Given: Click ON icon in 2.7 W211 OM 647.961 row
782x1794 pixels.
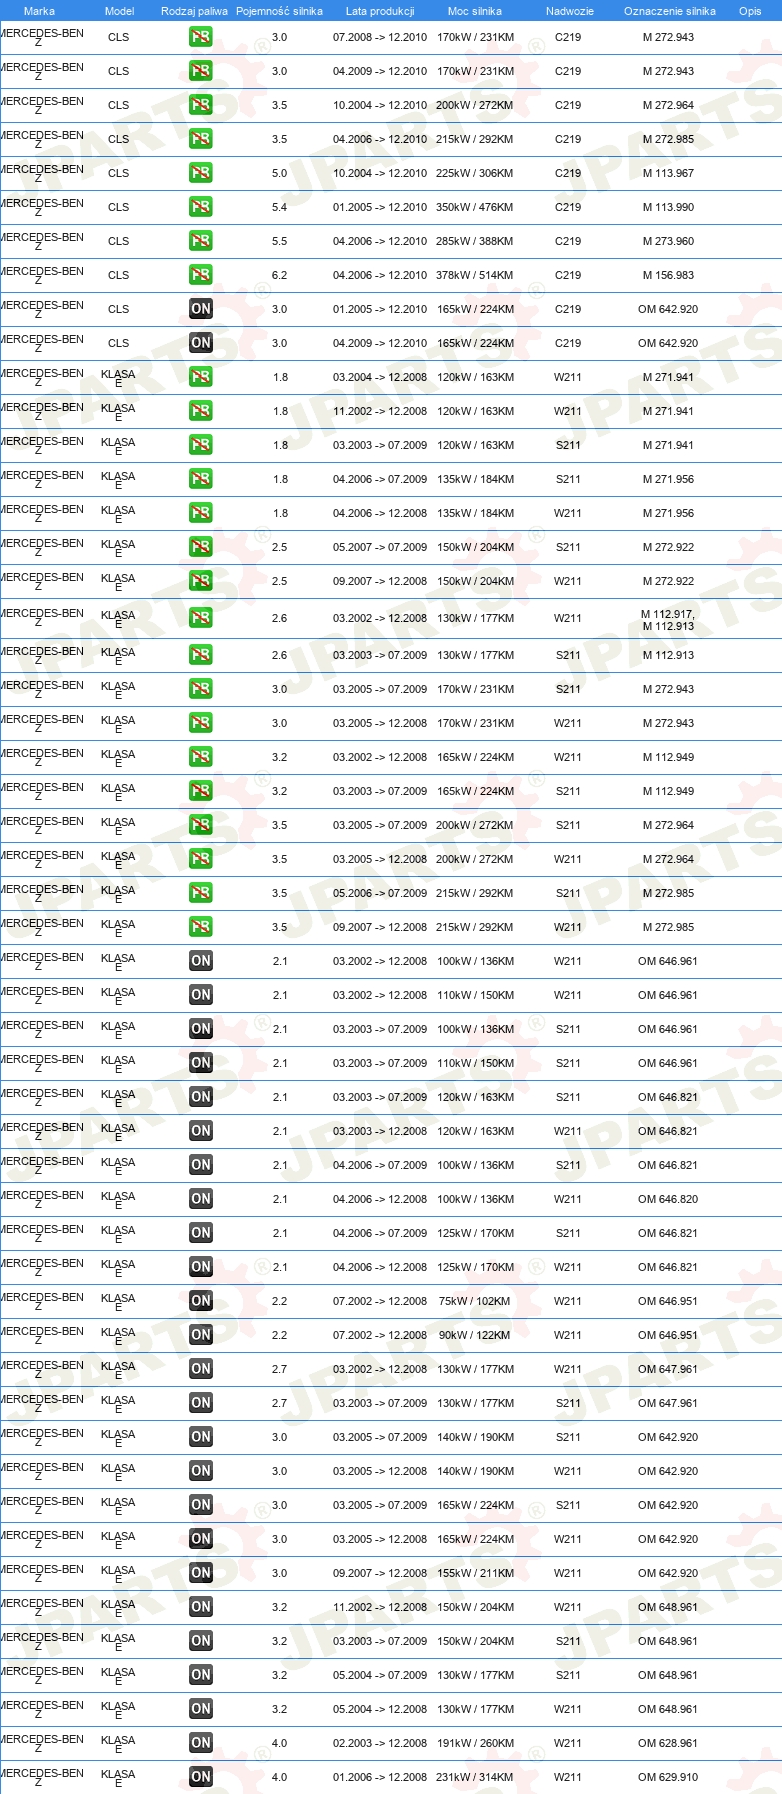Looking at the screenshot, I should point(200,1369).
